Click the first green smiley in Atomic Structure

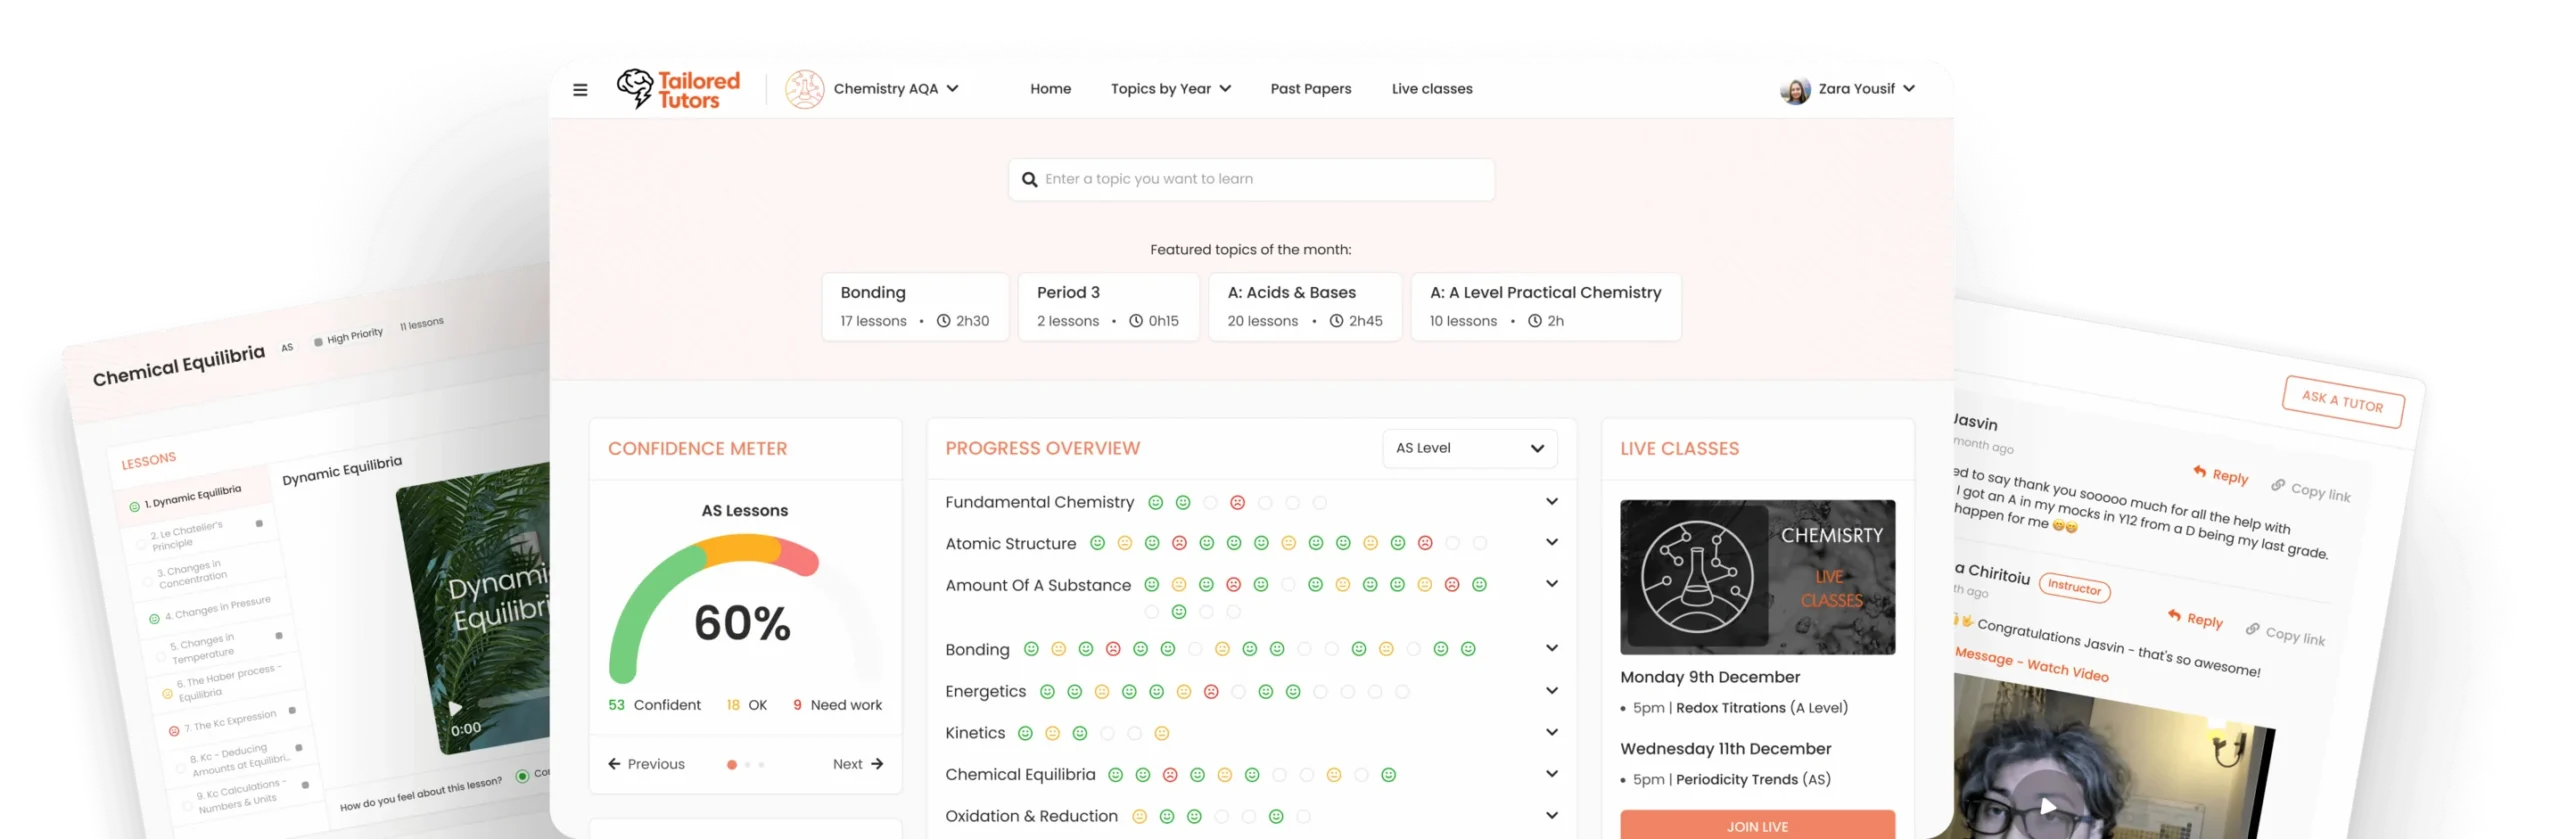click(x=1097, y=543)
